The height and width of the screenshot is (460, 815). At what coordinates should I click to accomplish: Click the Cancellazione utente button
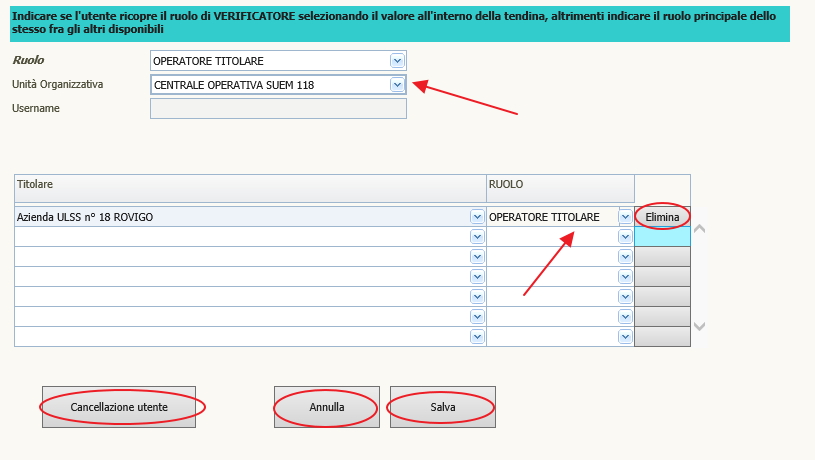click(119, 407)
